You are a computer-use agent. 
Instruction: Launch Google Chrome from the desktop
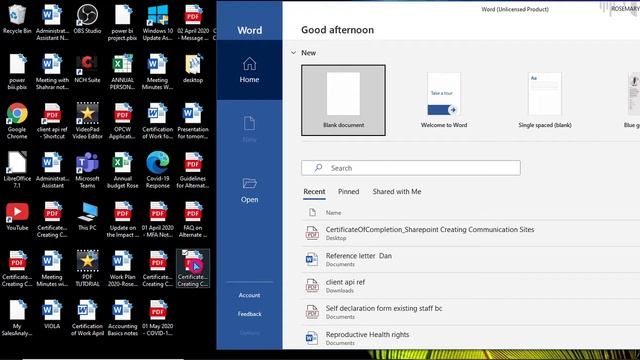coord(17,121)
